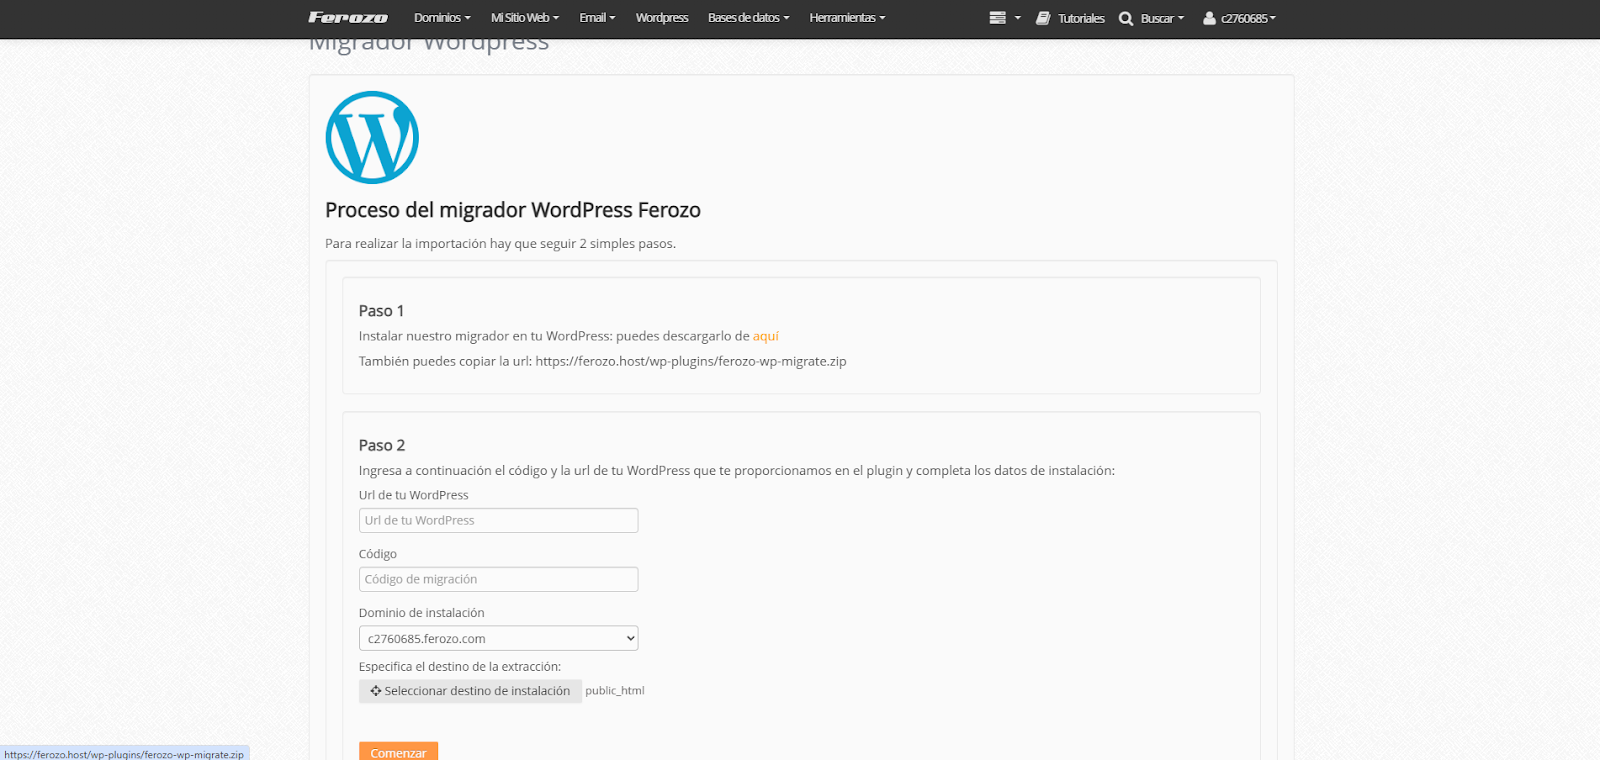
Task: Click the user account icon
Action: coord(1209,18)
